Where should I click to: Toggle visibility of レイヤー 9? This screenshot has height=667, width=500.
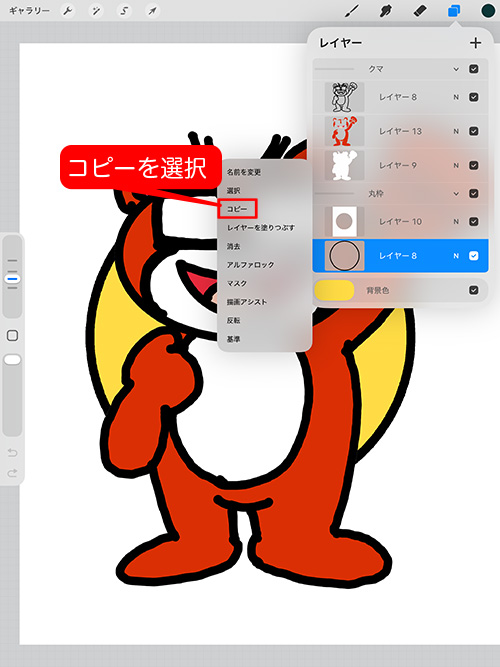point(474,165)
